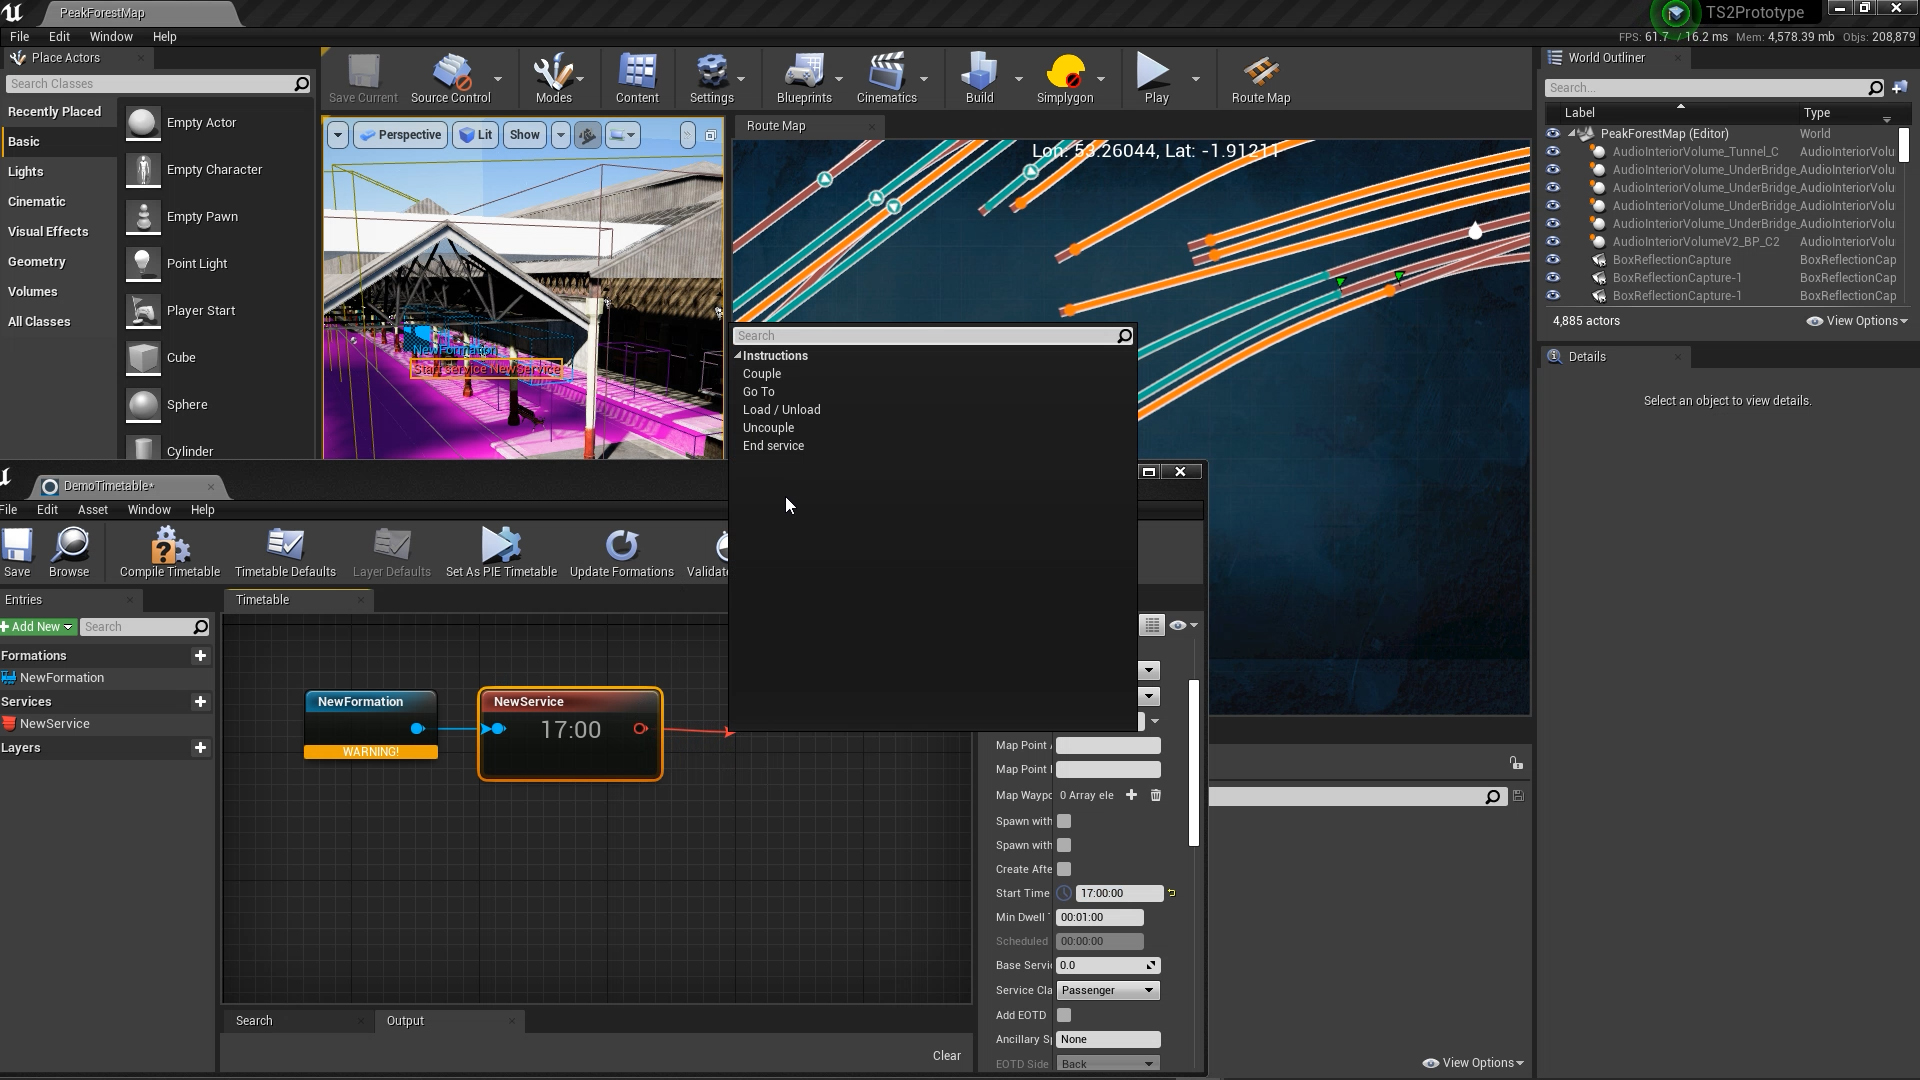1920x1080 pixels.
Task: Switch to the Output tab
Action: (x=405, y=1021)
